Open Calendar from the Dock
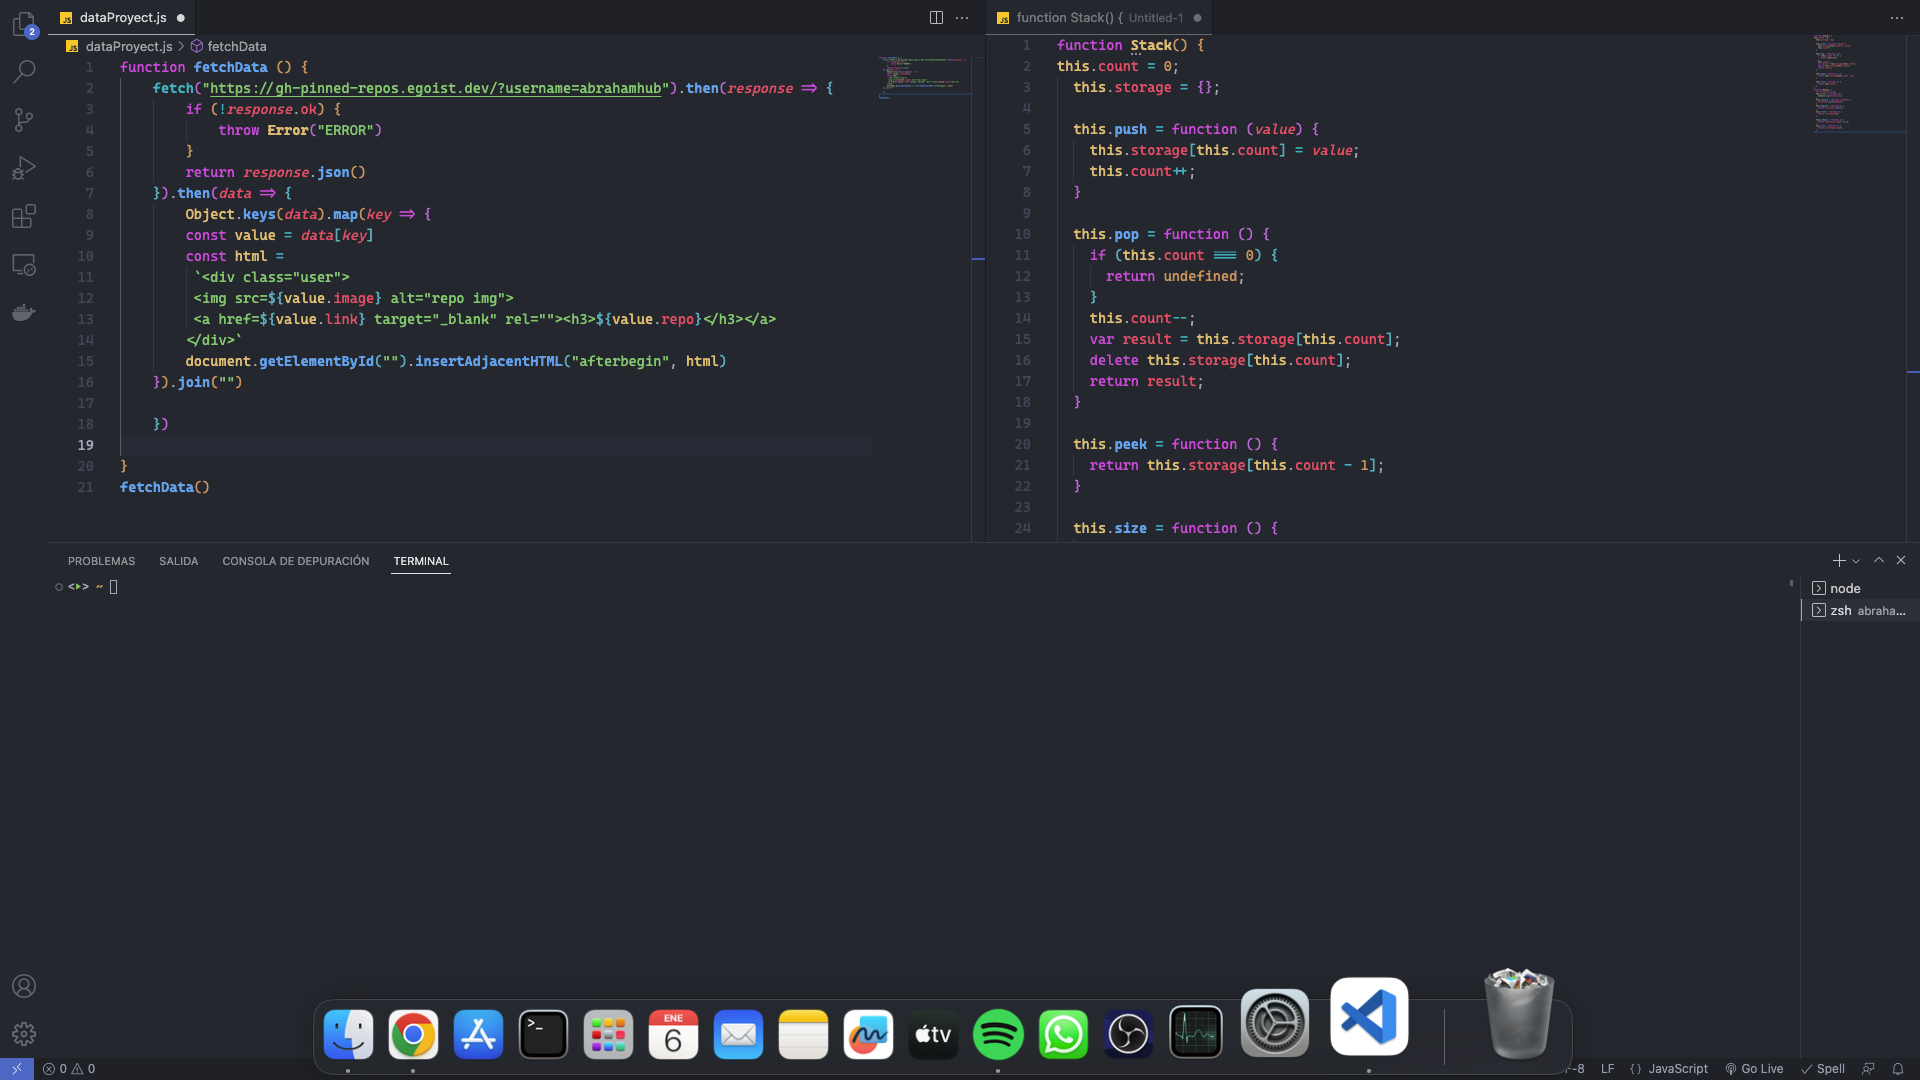The height and width of the screenshot is (1080, 1920). (x=673, y=1034)
